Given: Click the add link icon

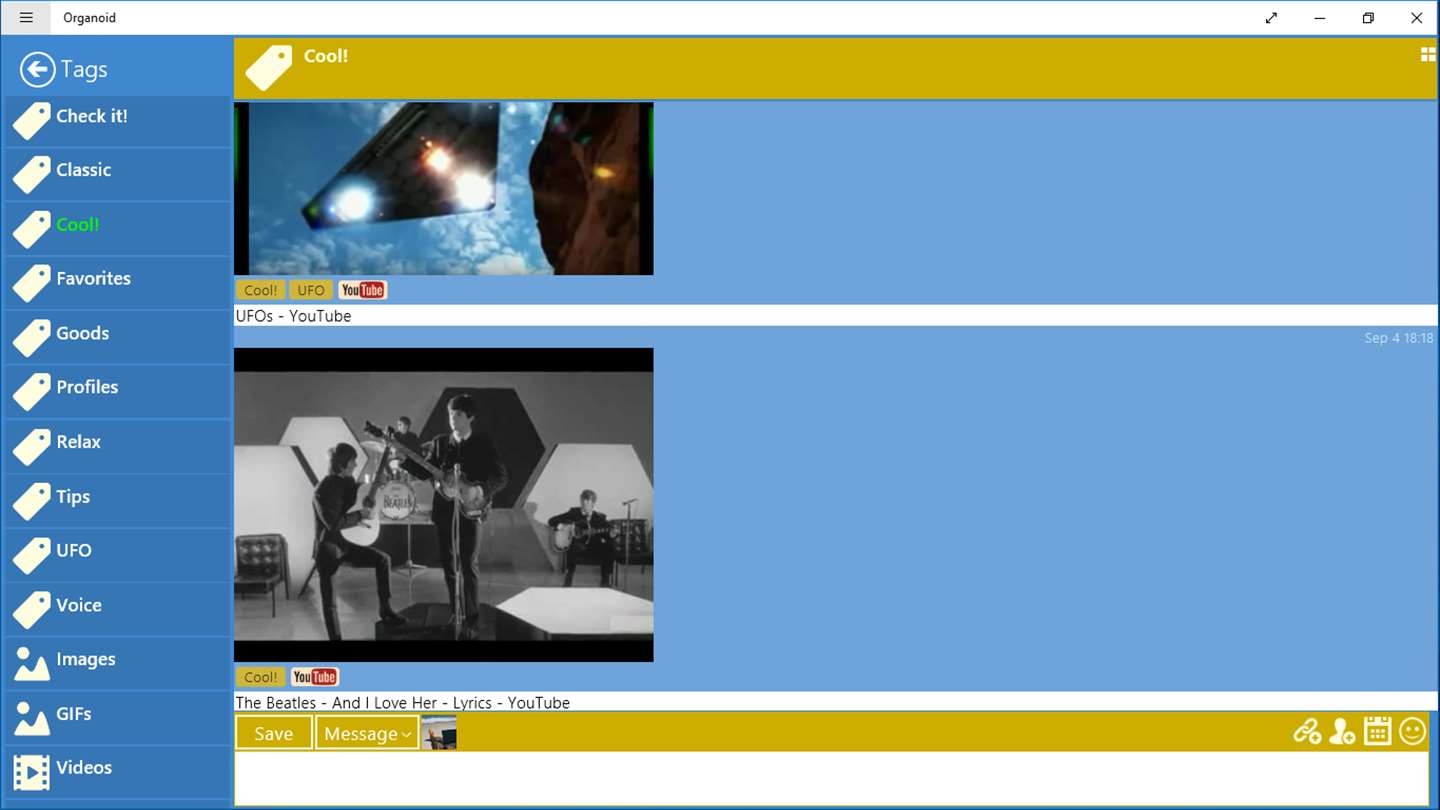Looking at the screenshot, I should (x=1307, y=732).
